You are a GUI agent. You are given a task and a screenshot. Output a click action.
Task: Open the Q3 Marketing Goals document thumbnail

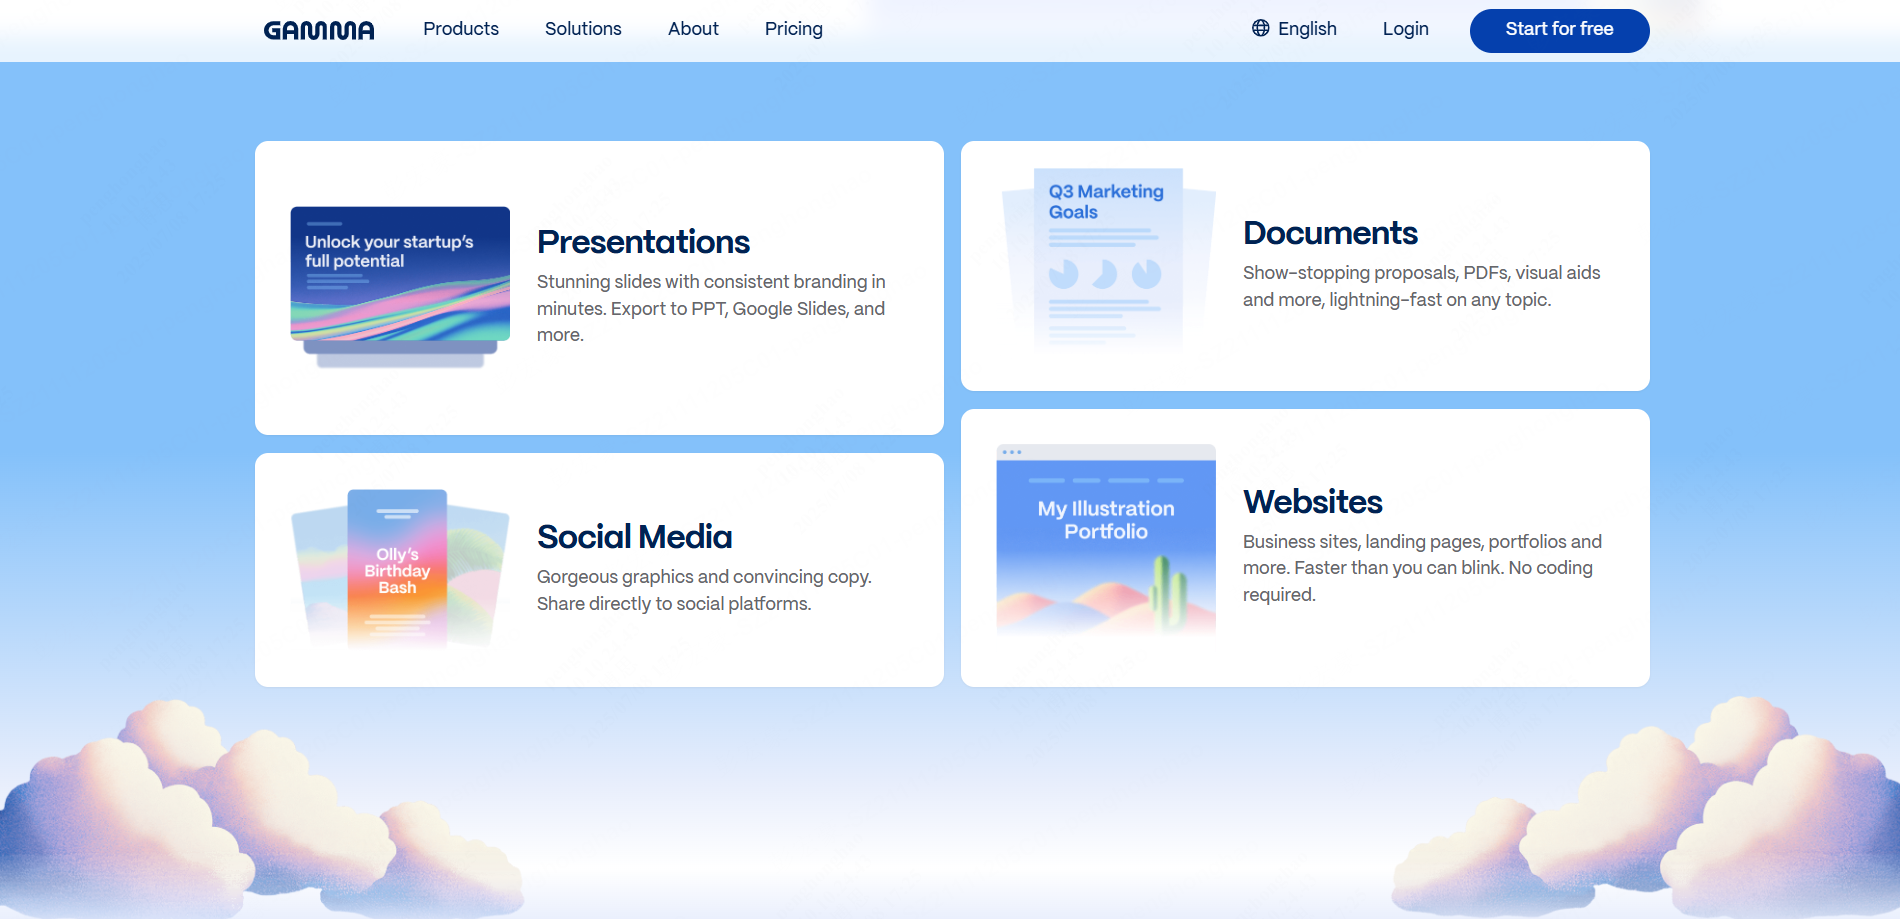click(x=1108, y=259)
